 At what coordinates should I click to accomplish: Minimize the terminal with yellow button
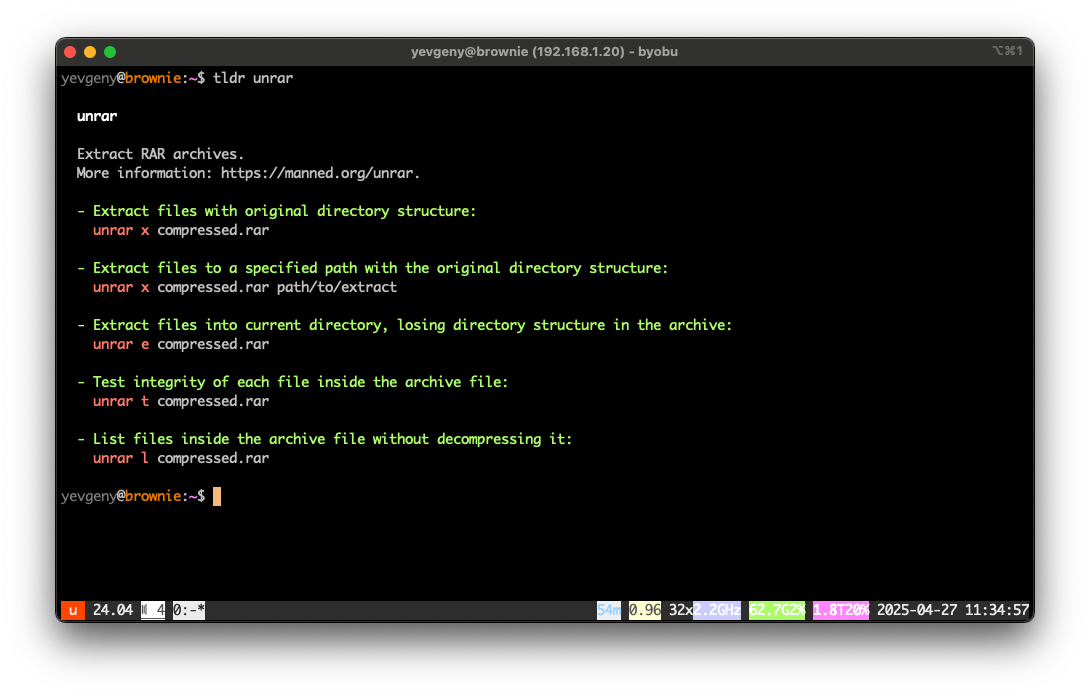[90, 51]
